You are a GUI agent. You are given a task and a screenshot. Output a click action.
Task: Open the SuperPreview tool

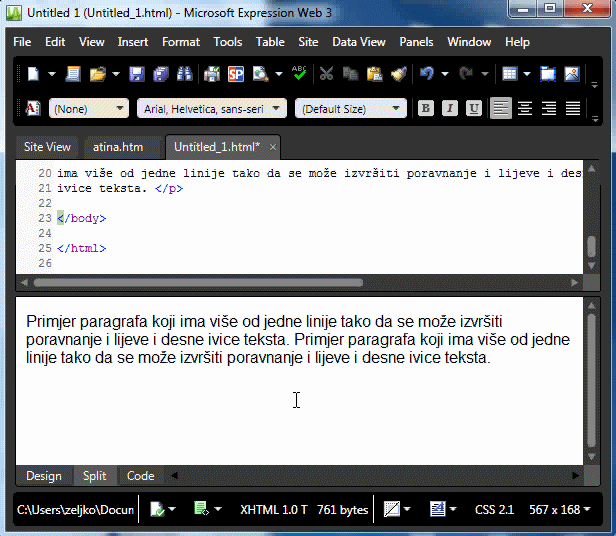[236, 74]
